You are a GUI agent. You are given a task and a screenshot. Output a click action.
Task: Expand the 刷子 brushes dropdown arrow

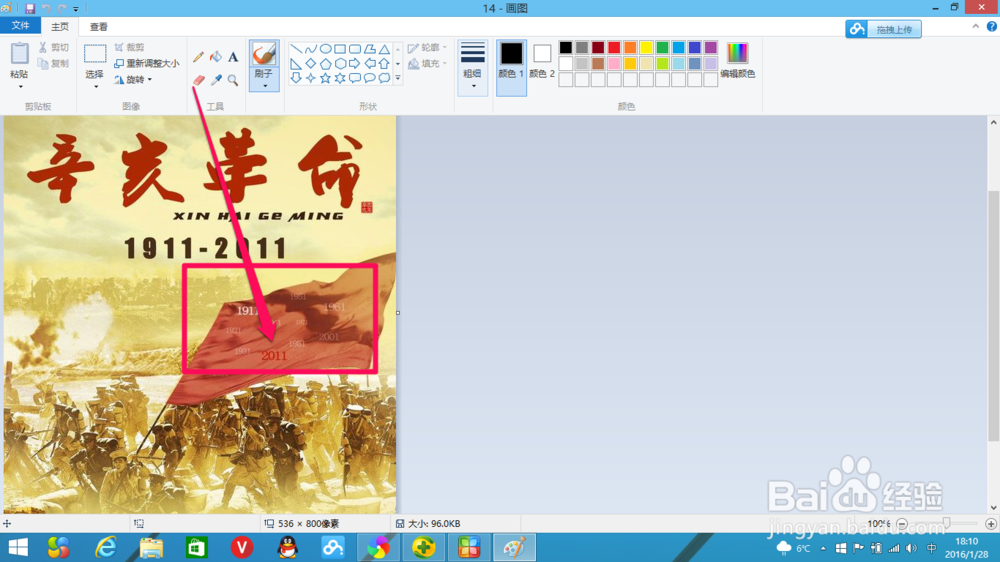pyautogui.click(x=265, y=85)
